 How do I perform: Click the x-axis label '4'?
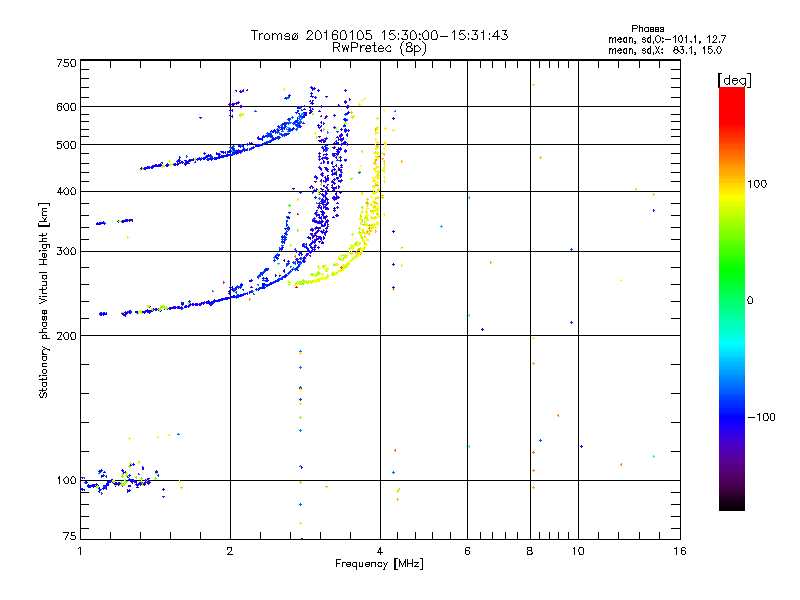tap(380, 551)
